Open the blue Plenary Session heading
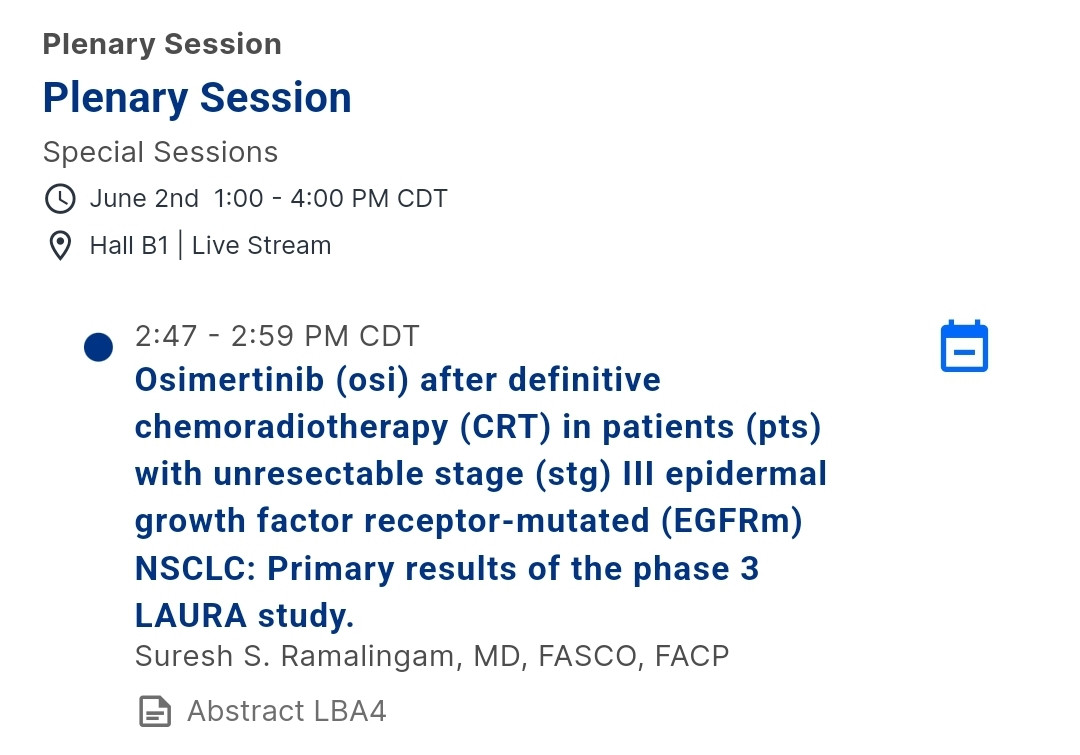The width and height of the screenshot is (1080, 755). 197,98
